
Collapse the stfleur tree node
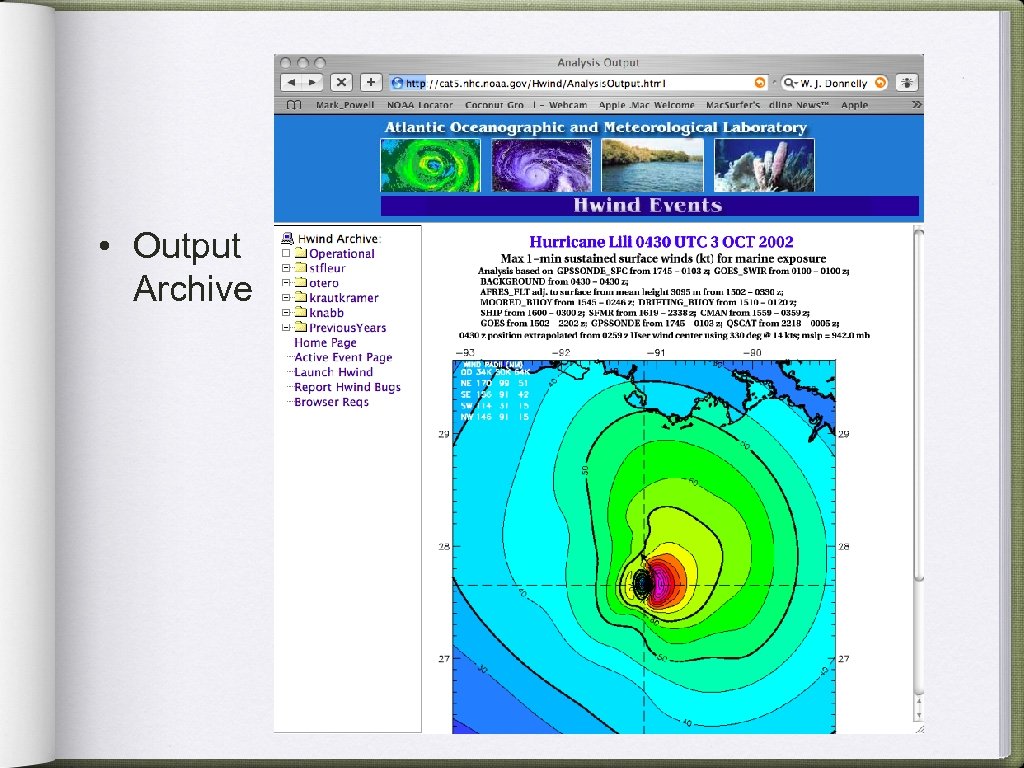point(285,268)
